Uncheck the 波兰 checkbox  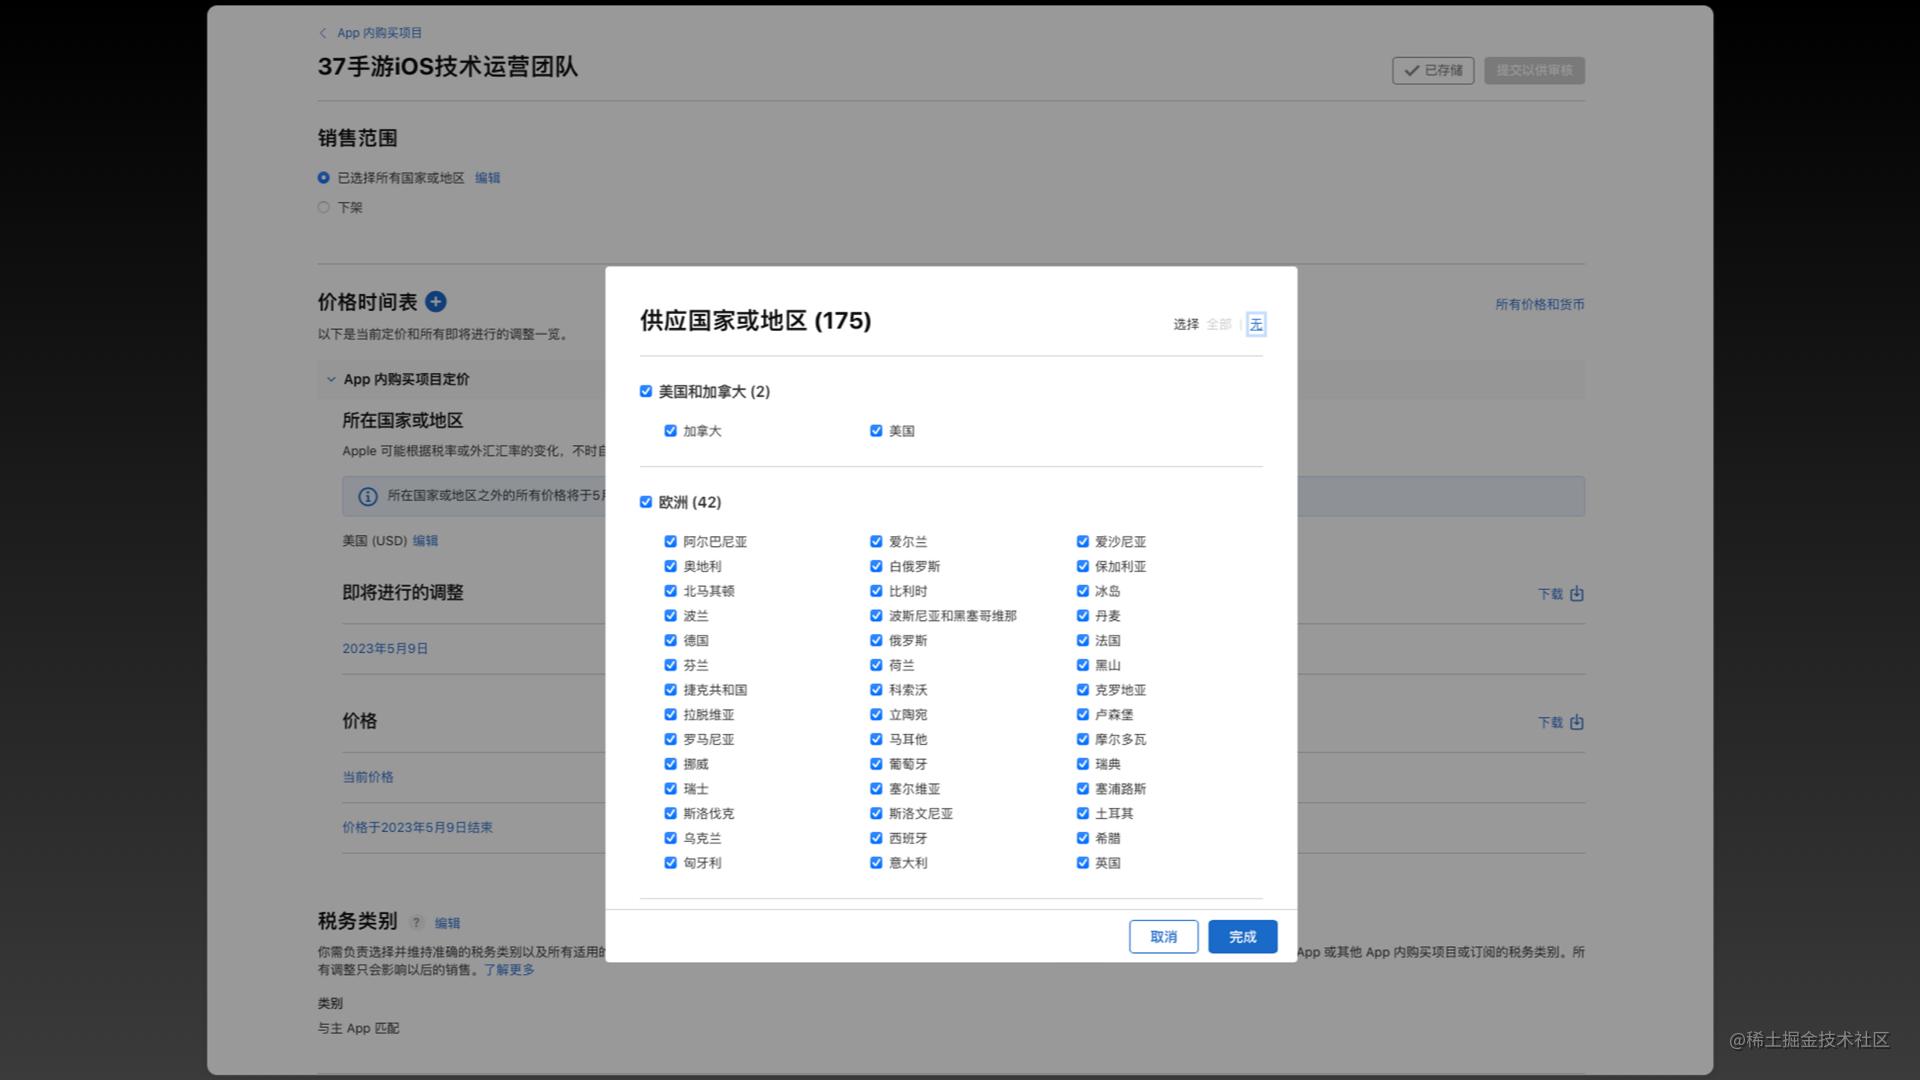(x=670, y=615)
